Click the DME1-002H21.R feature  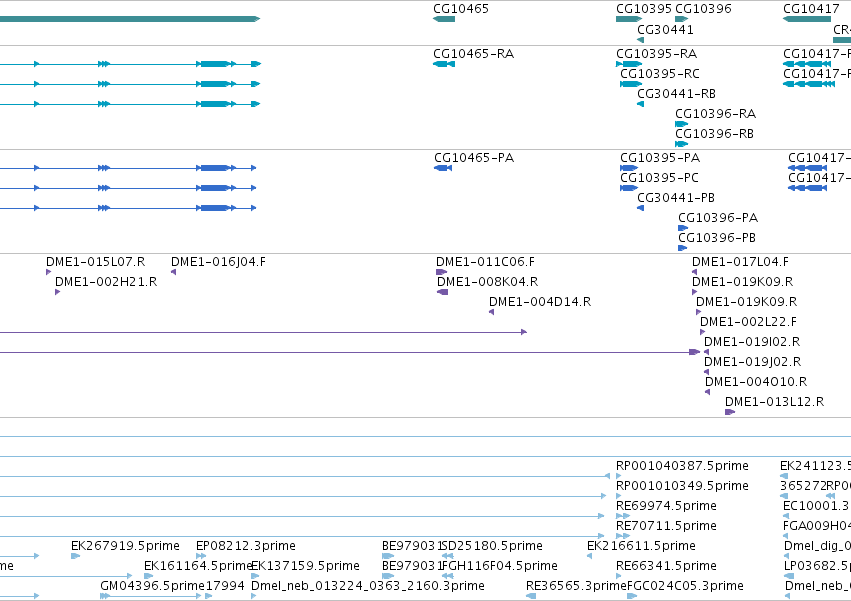point(106,282)
